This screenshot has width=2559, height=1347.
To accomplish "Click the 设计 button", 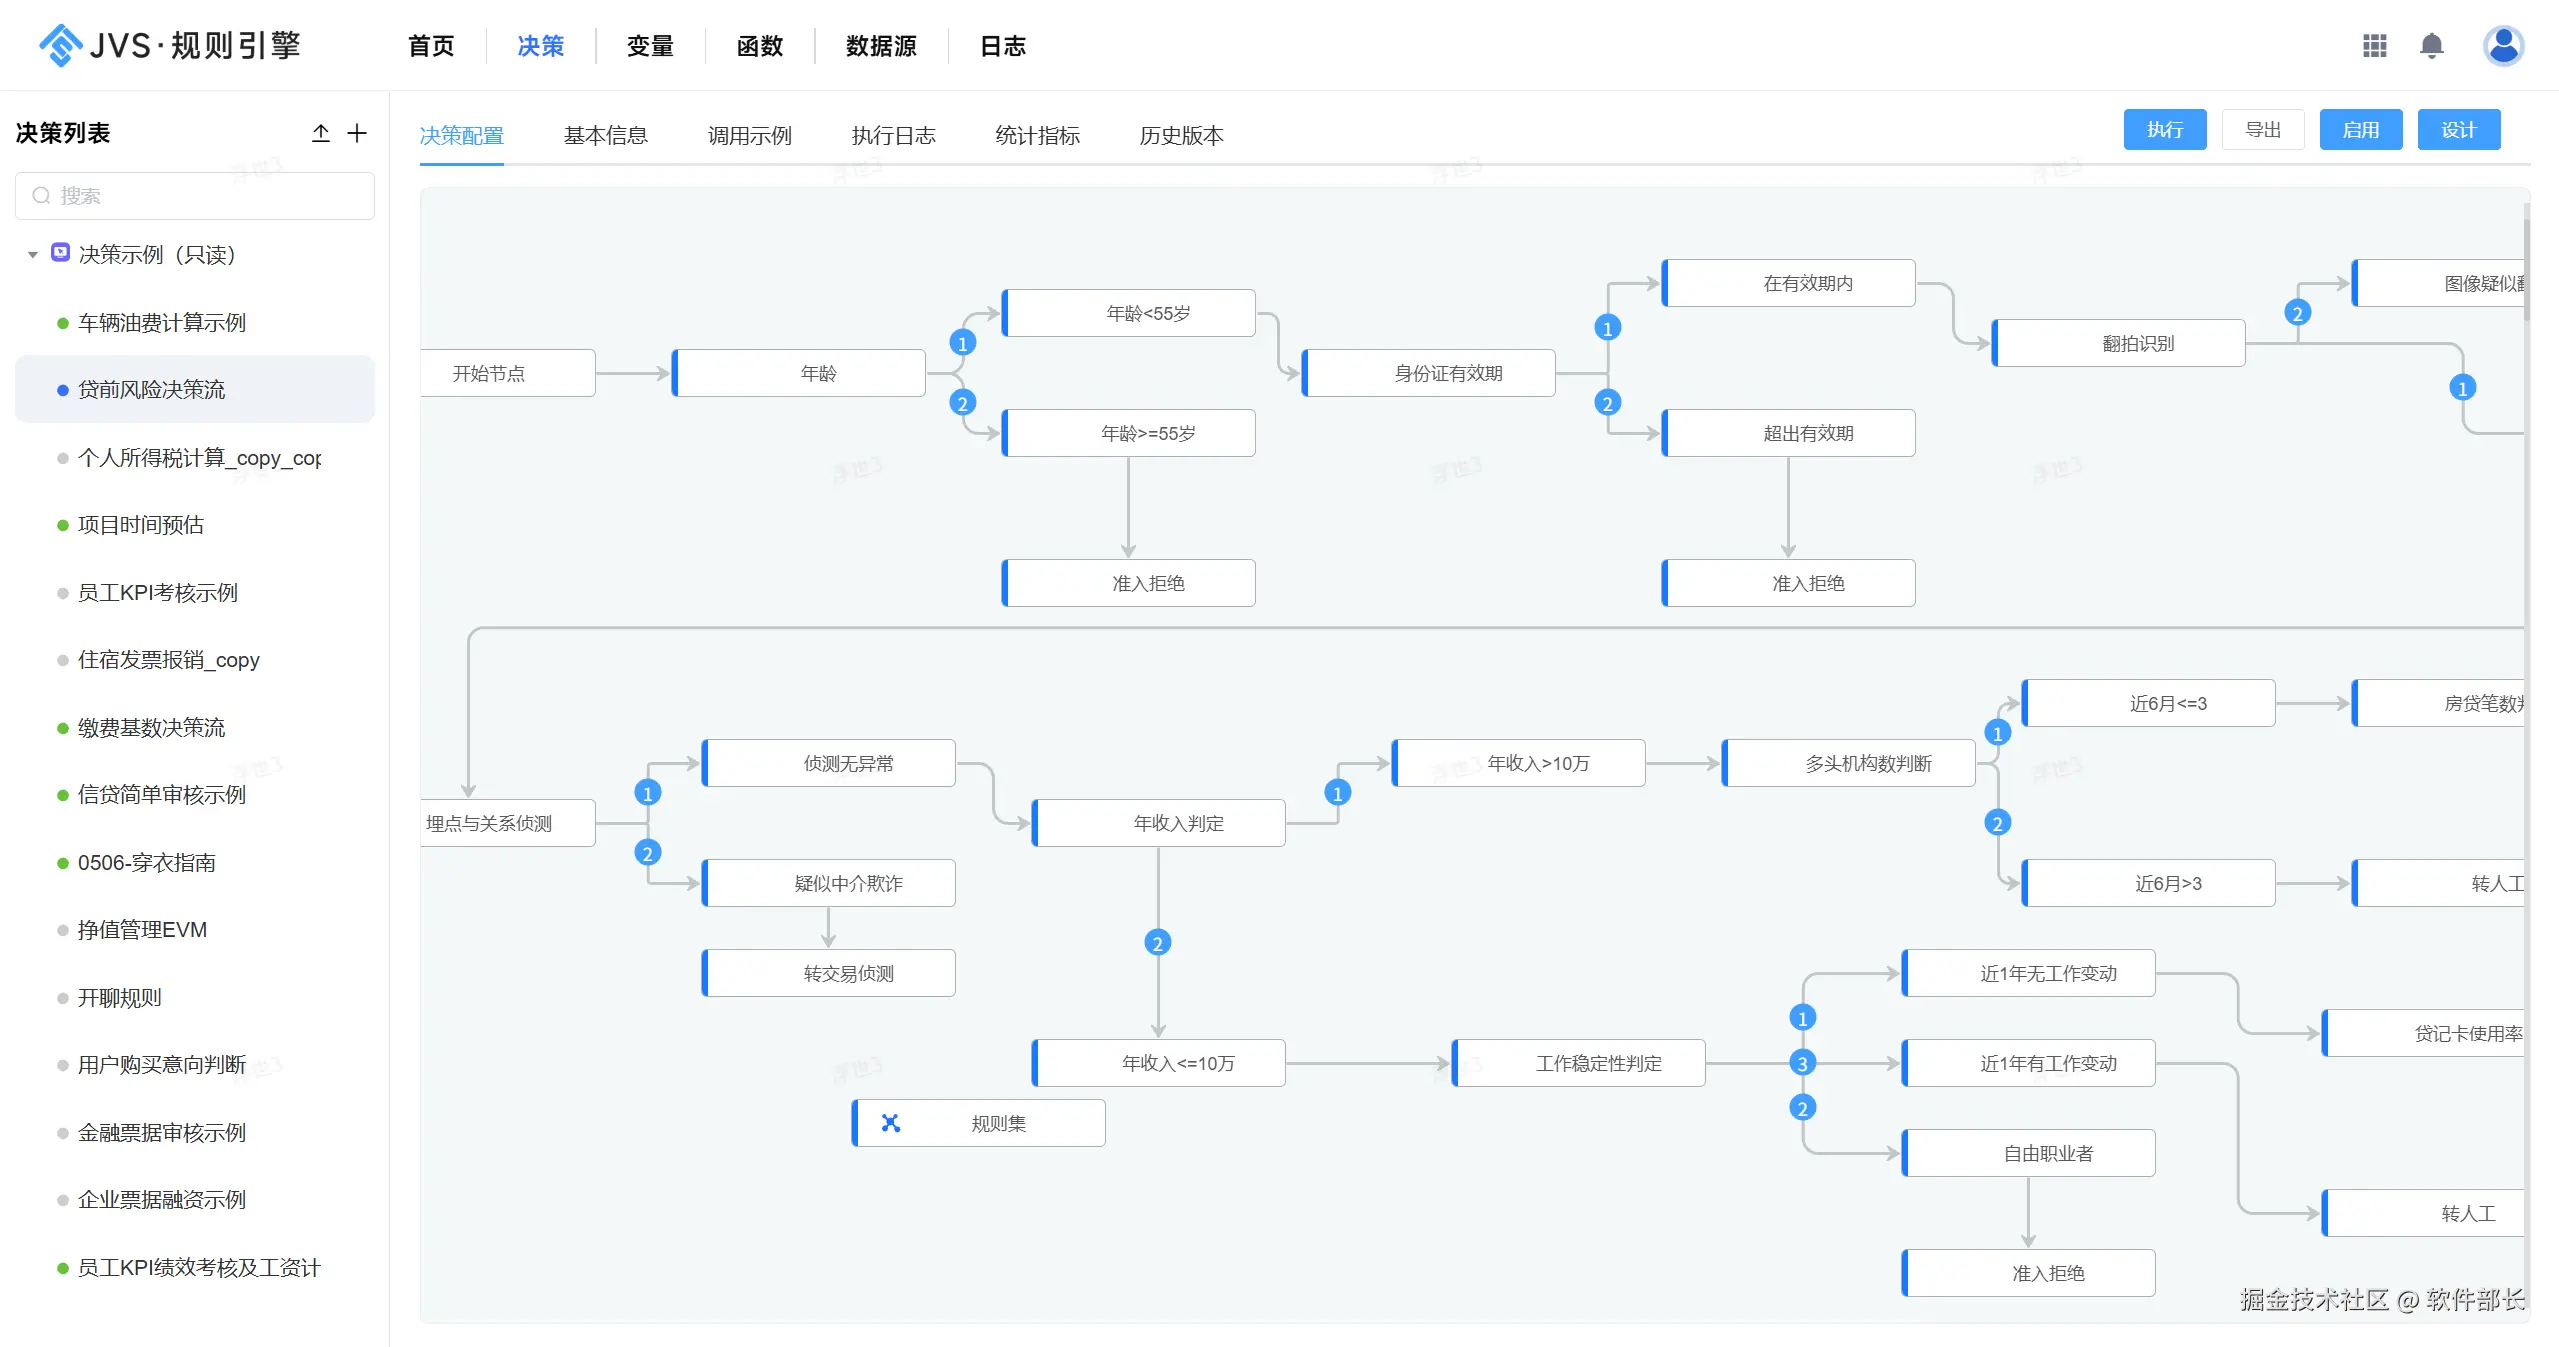I will 2458,130.
